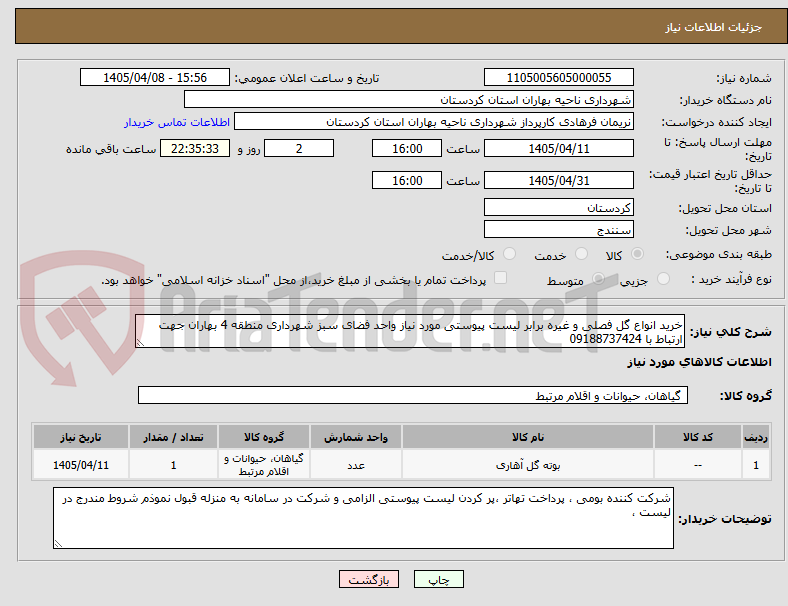Select the خدمت radio button
This screenshot has height=606, width=788.
581,254
